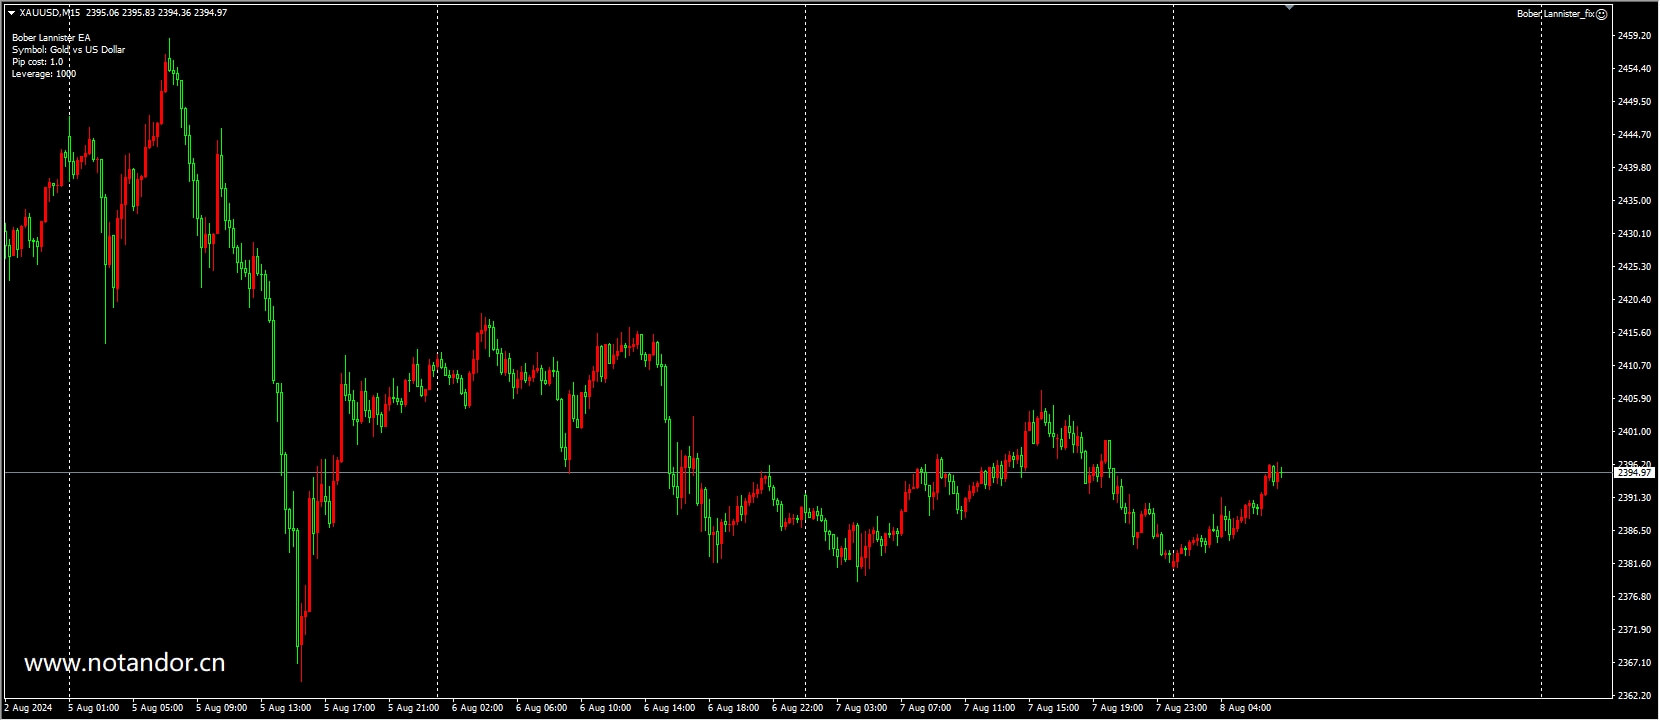Click the Leverage: 1000 info line
Viewport: 1660px width, 721px height.
coord(44,74)
